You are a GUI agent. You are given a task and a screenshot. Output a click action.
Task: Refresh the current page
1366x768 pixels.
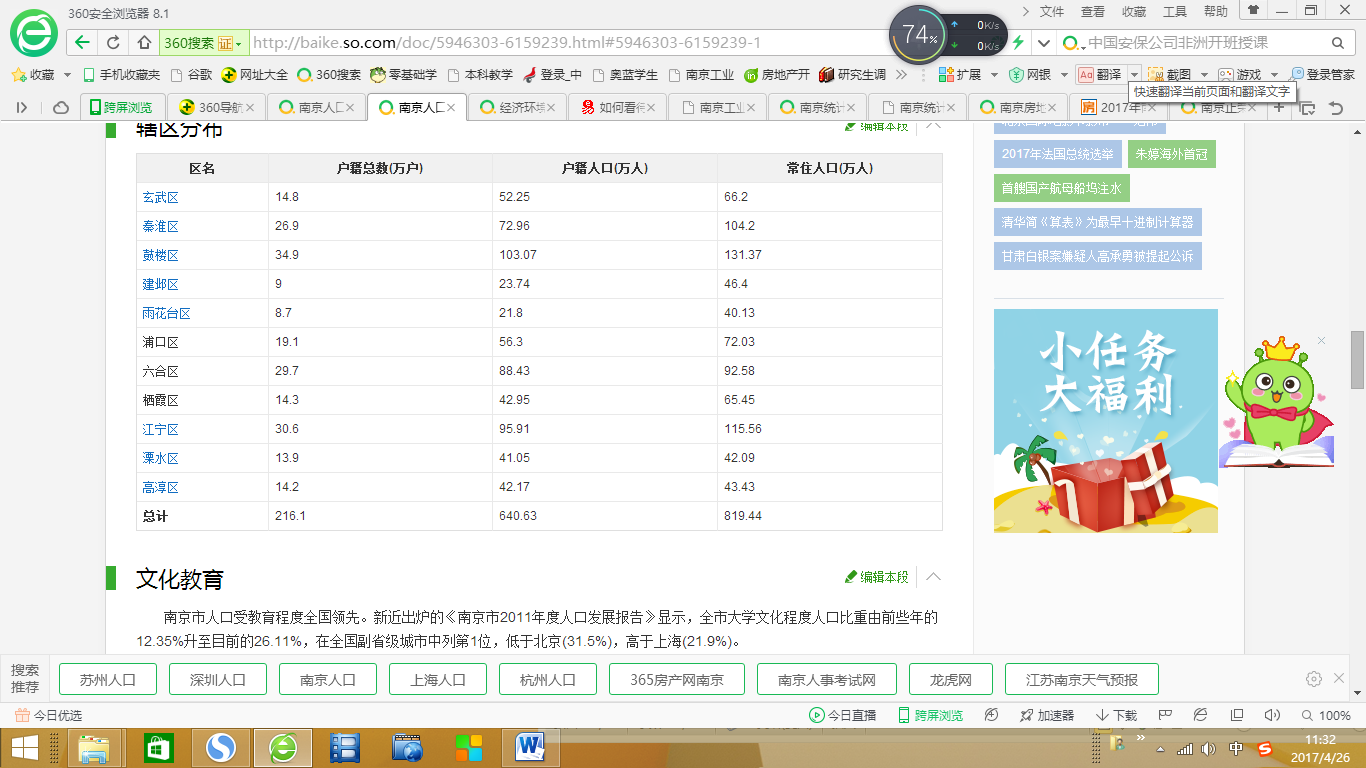(x=113, y=43)
